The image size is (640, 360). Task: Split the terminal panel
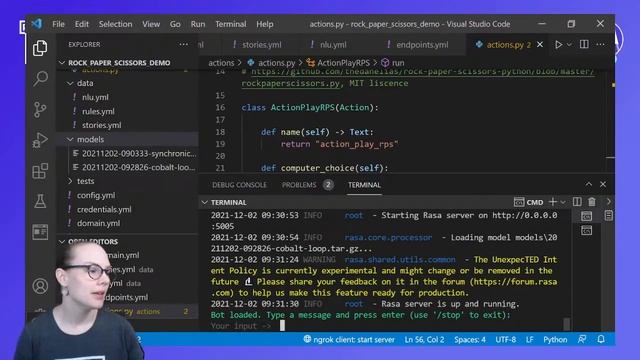577,202
